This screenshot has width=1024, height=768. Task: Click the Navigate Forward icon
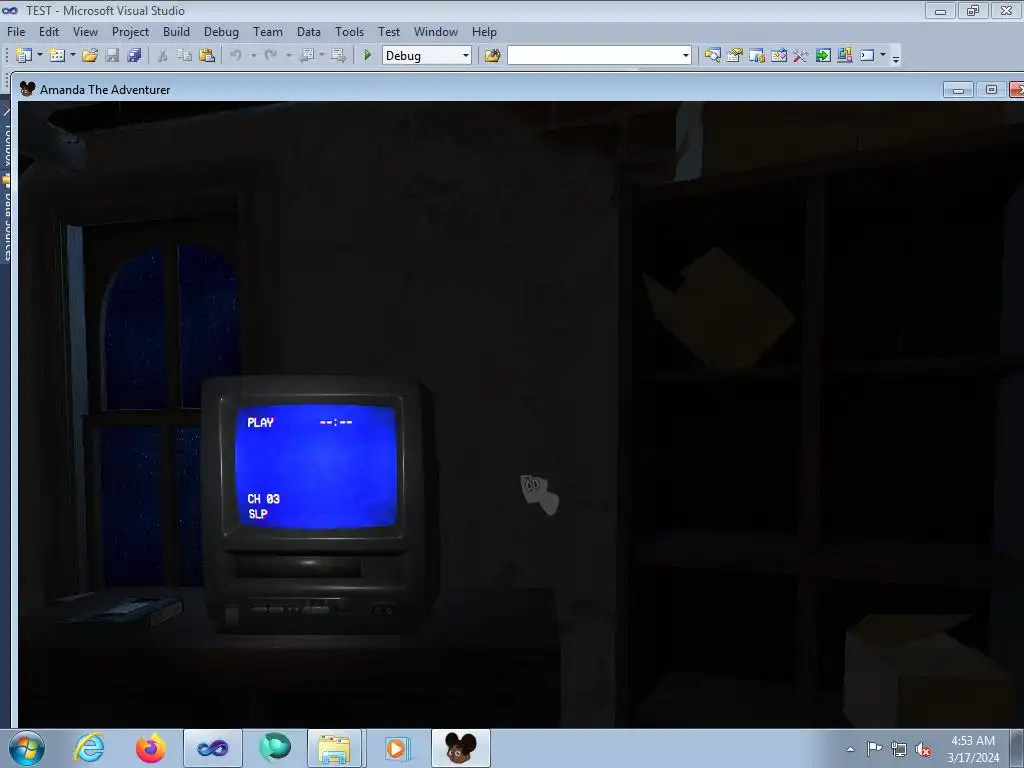(x=338, y=56)
